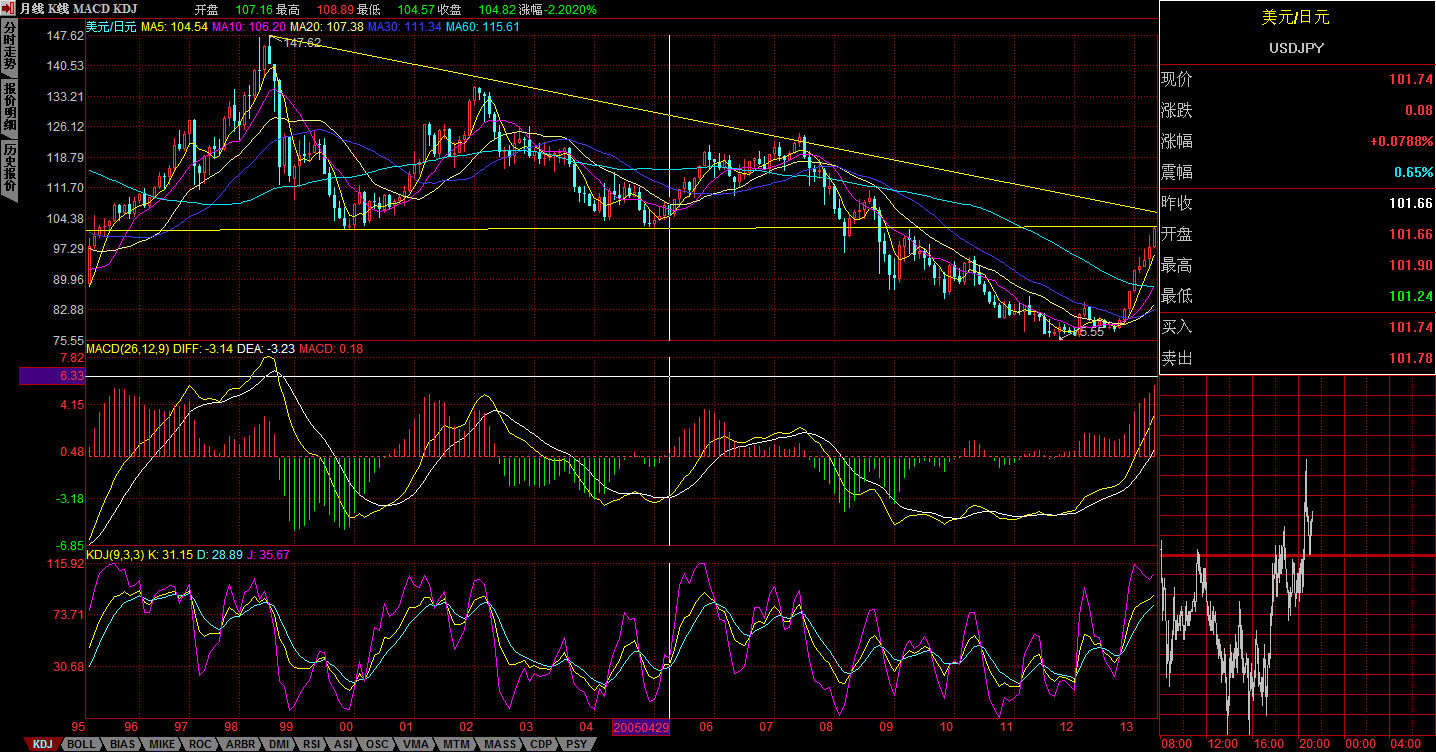Click the DIFF: -3.14 value
This screenshot has width=1436, height=752.
coord(203,349)
